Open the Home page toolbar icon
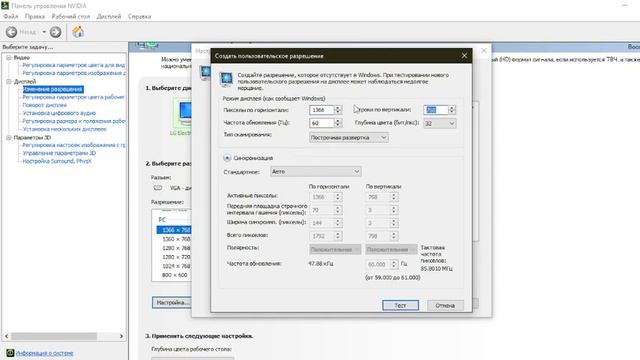The image size is (640, 360). 78,32
